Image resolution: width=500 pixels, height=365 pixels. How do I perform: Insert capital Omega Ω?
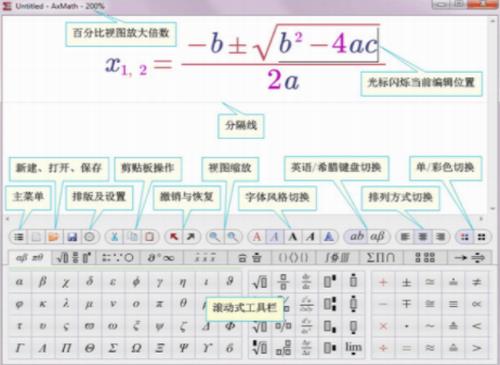click(x=136, y=348)
